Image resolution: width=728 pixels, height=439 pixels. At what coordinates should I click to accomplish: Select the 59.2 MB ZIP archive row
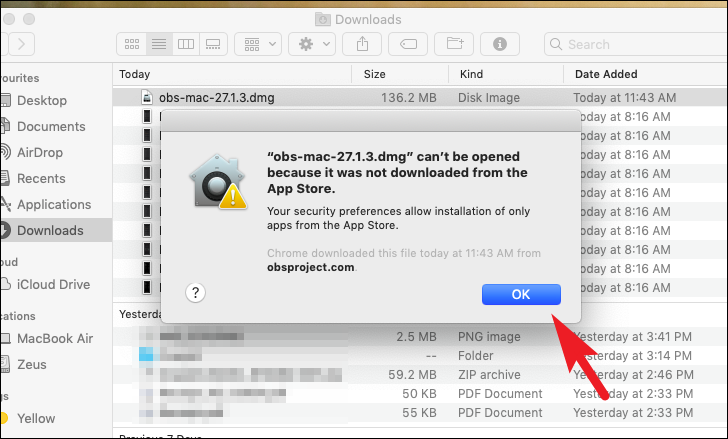click(420, 374)
